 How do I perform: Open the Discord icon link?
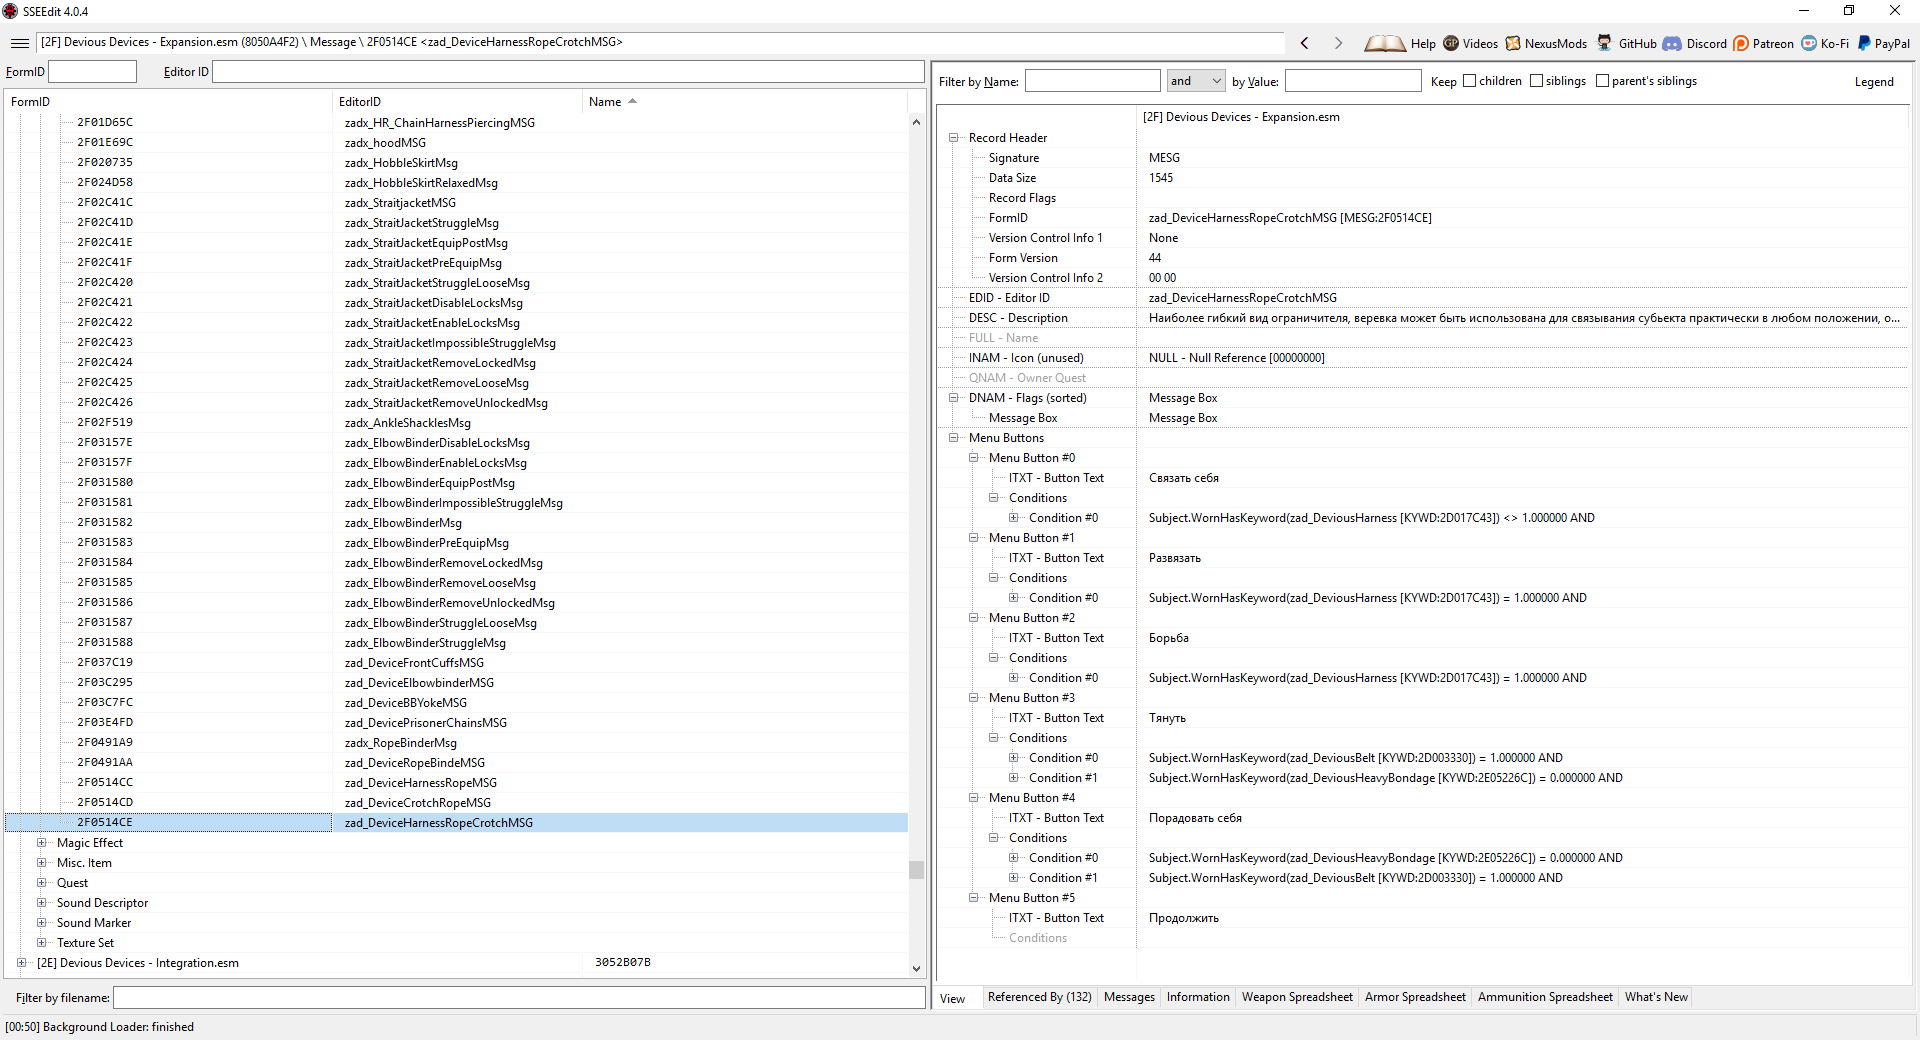[x=1672, y=43]
